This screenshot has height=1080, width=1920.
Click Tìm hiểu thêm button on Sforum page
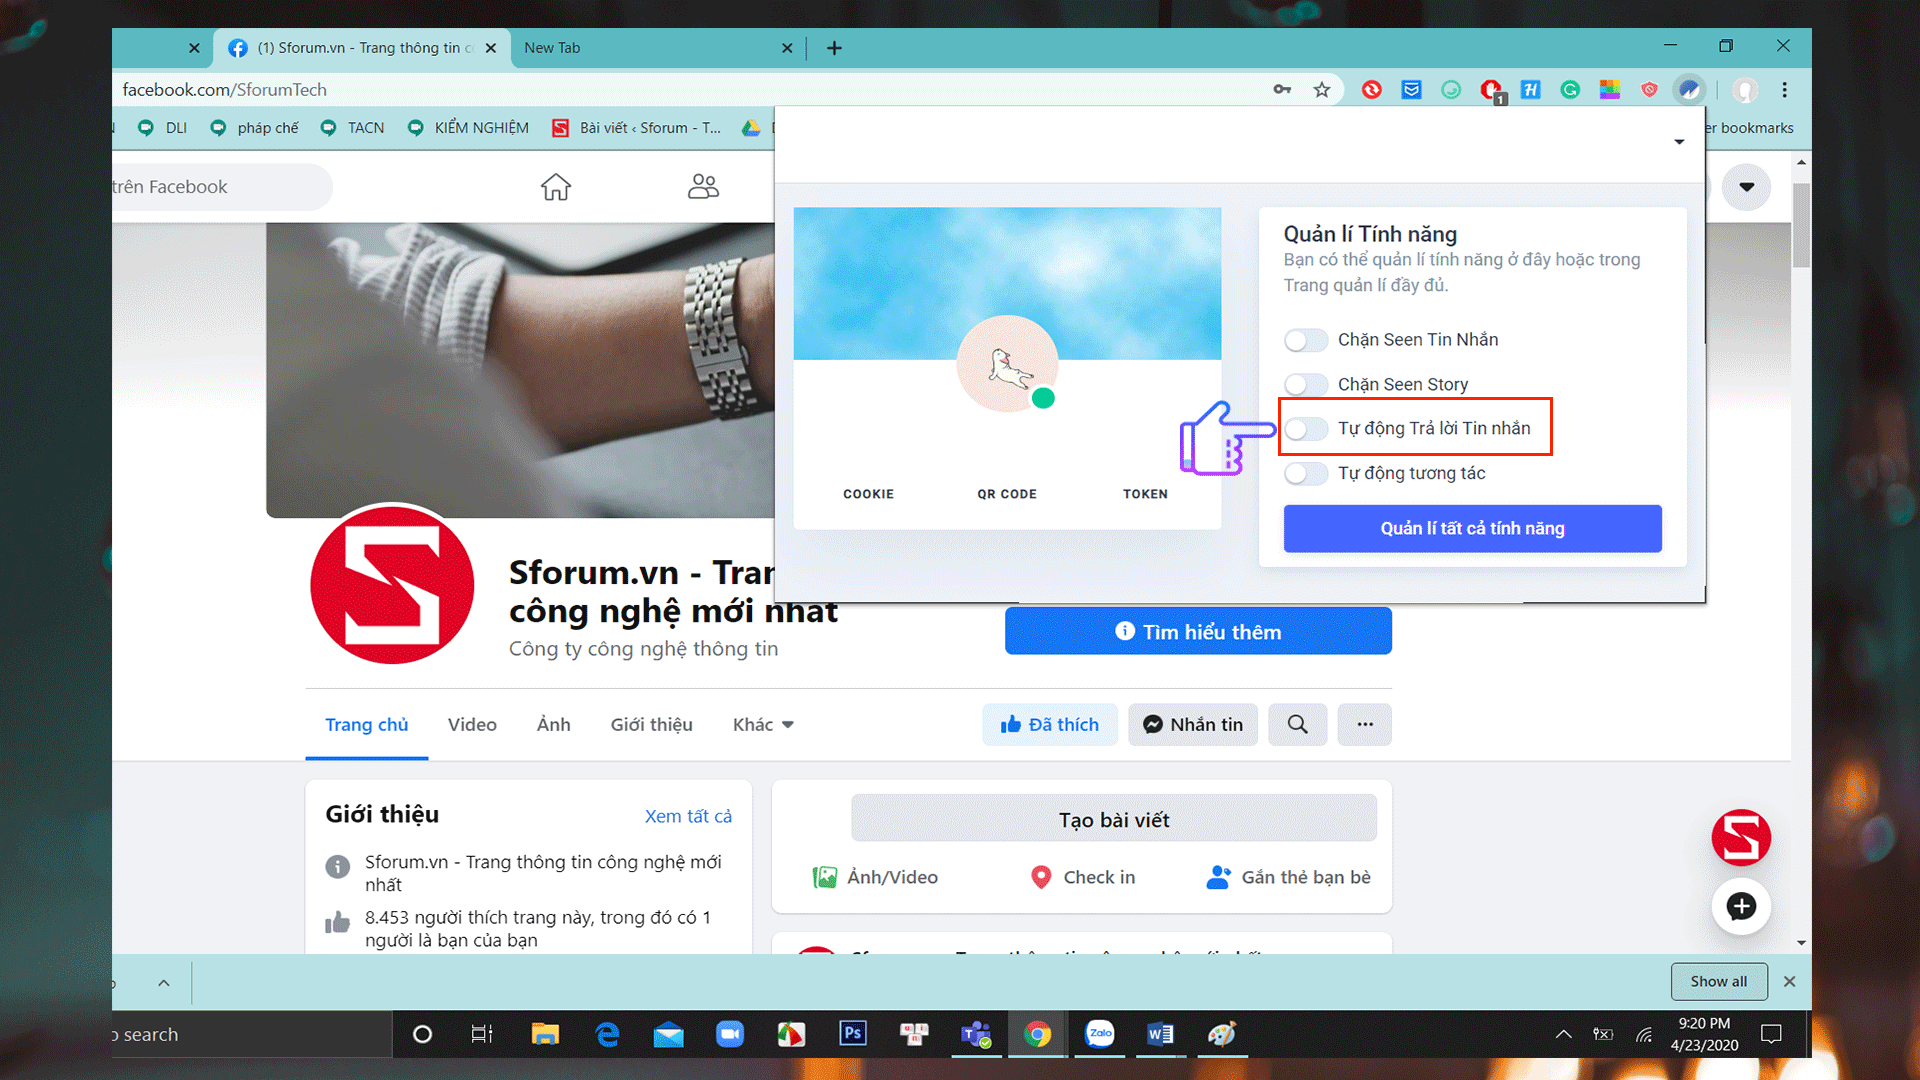[x=1197, y=632]
